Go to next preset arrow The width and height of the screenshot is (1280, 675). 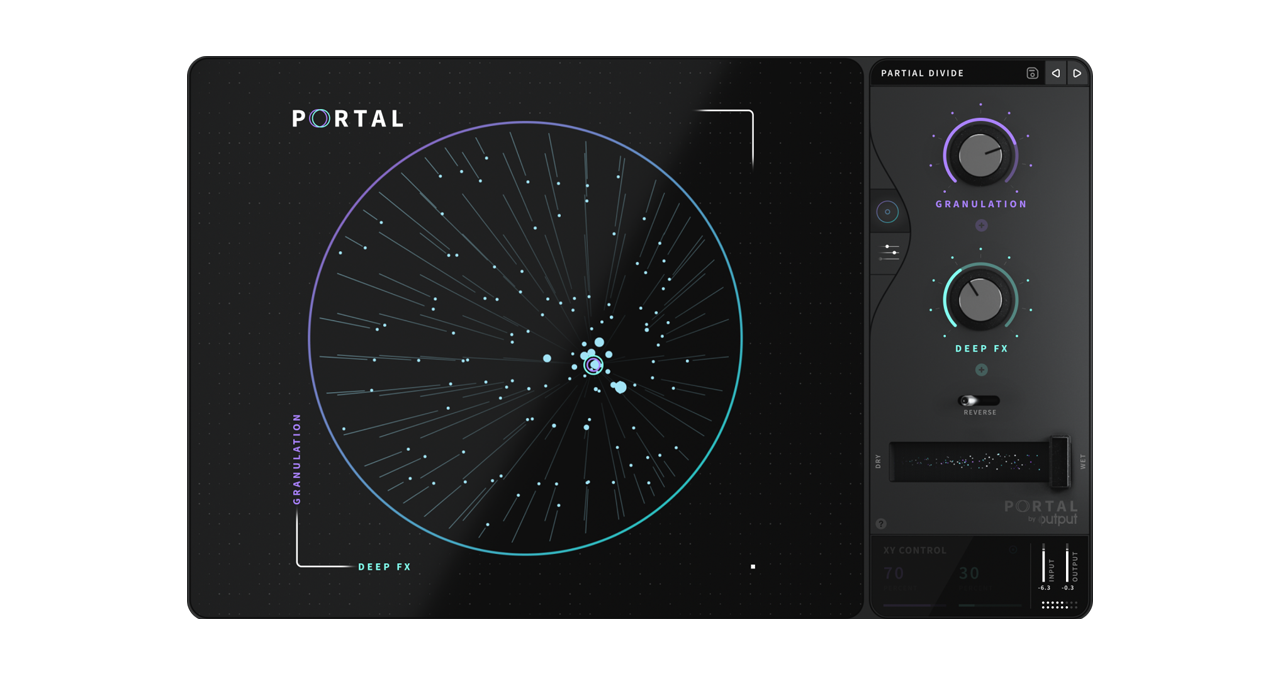(x=1077, y=73)
